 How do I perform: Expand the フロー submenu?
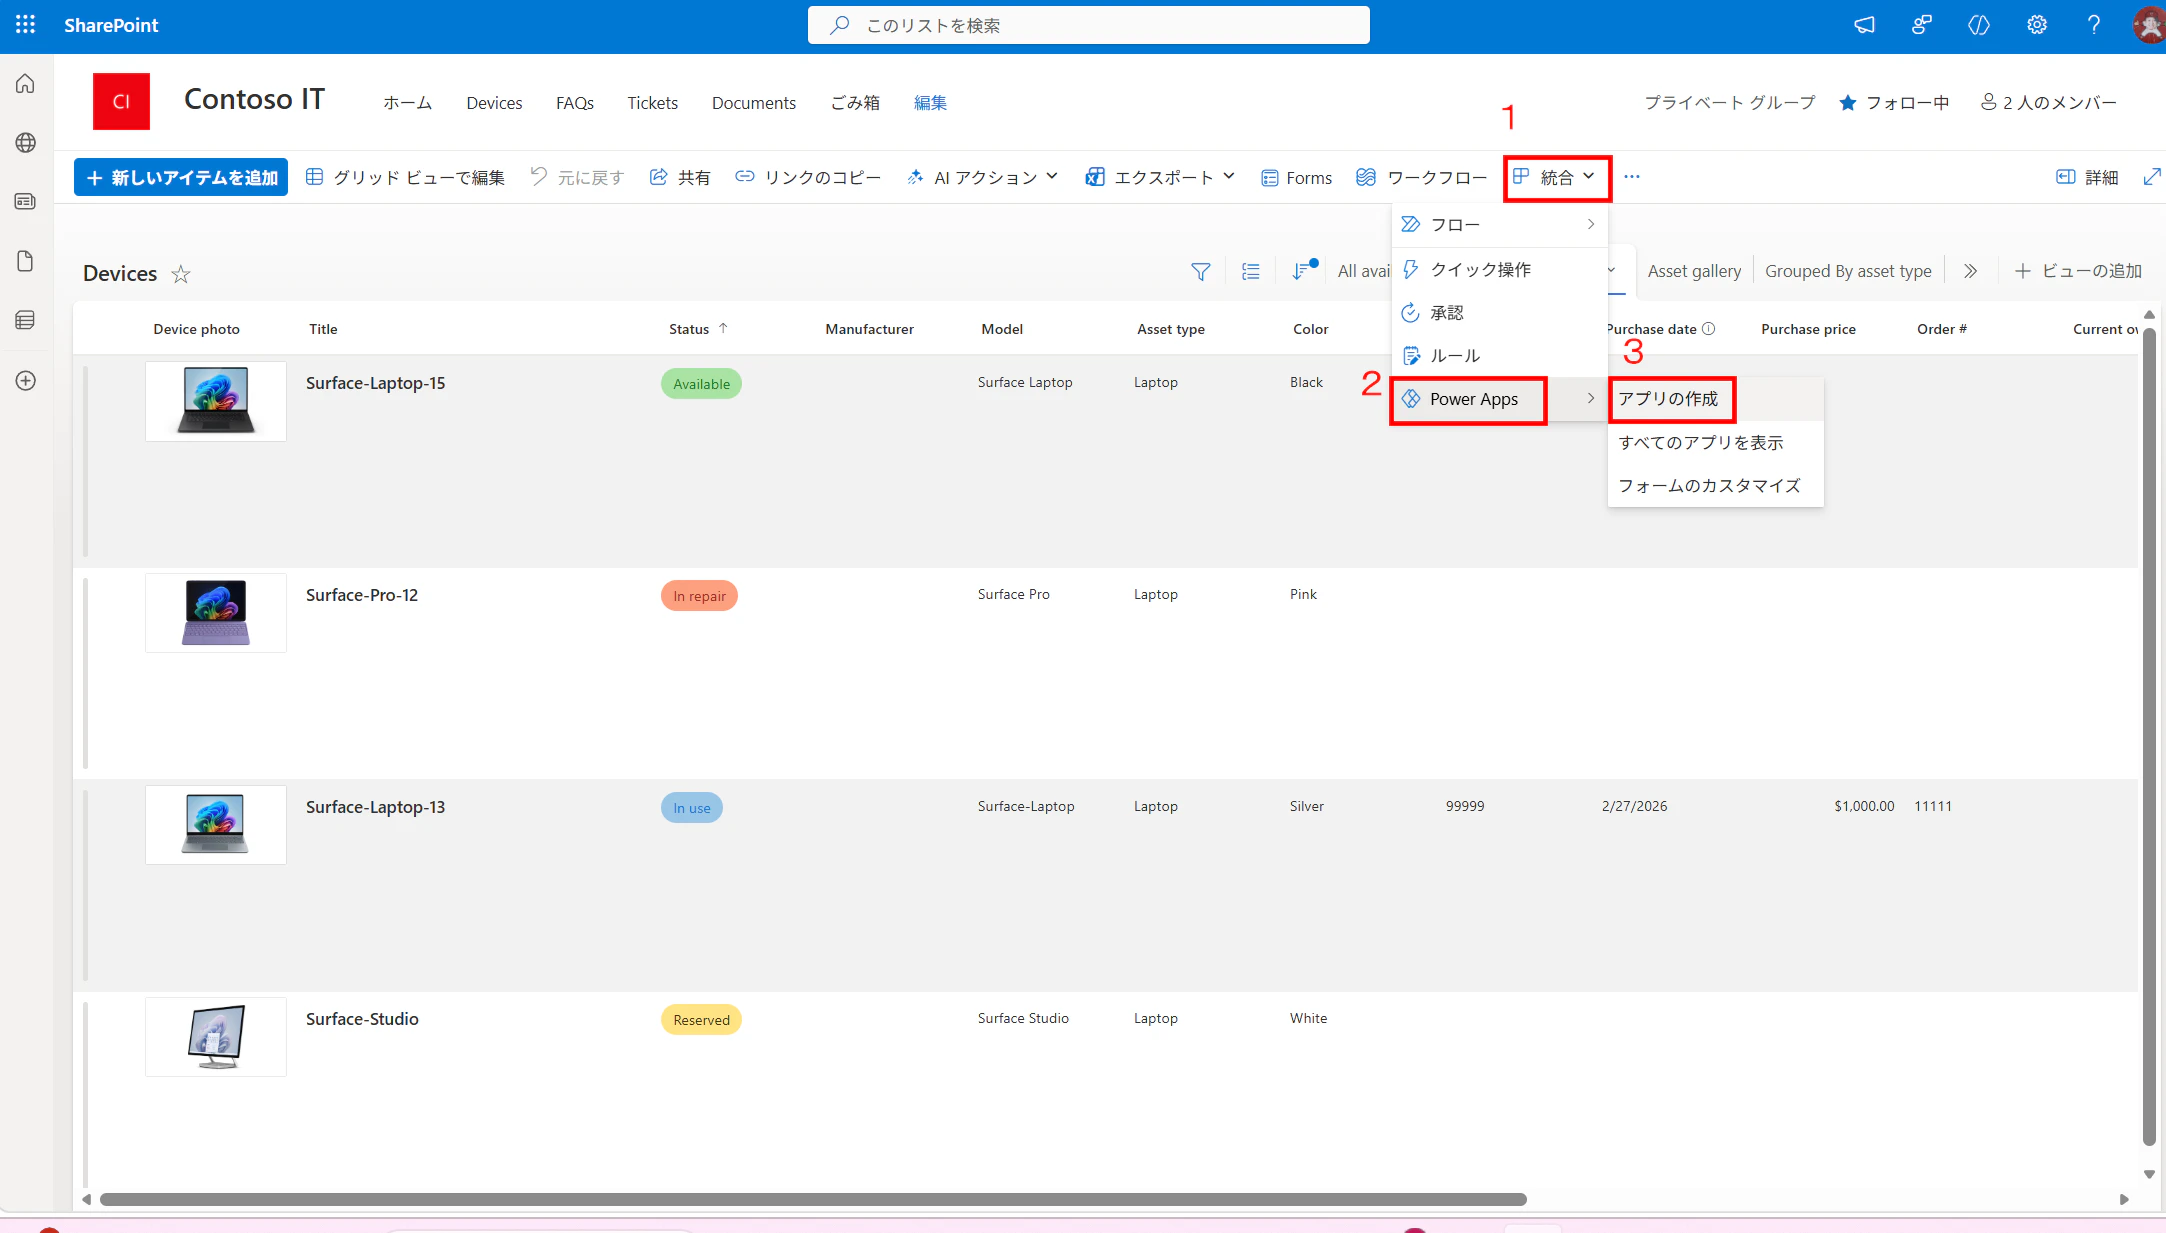coord(1500,225)
